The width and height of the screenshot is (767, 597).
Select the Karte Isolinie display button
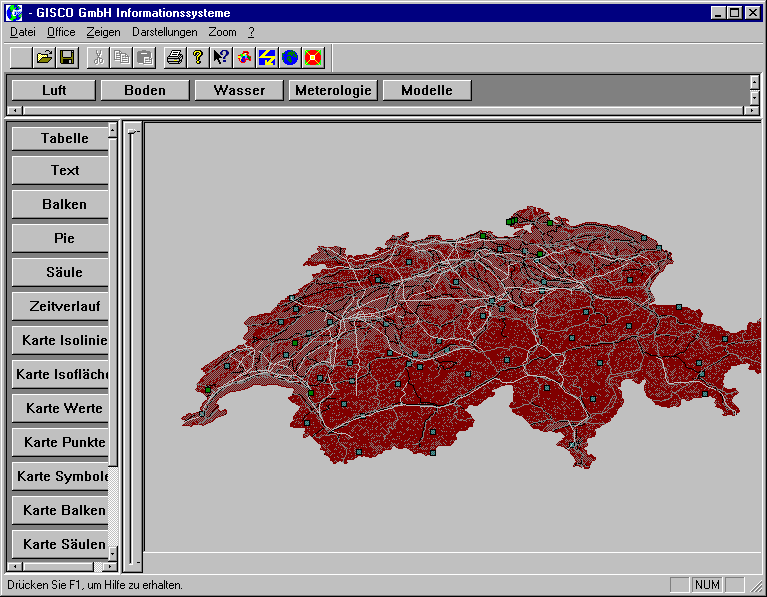pyautogui.click(x=64, y=340)
